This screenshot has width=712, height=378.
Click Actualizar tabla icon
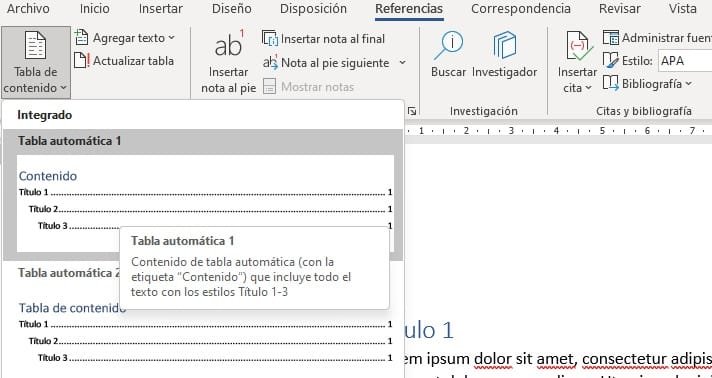[x=81, y=60]
